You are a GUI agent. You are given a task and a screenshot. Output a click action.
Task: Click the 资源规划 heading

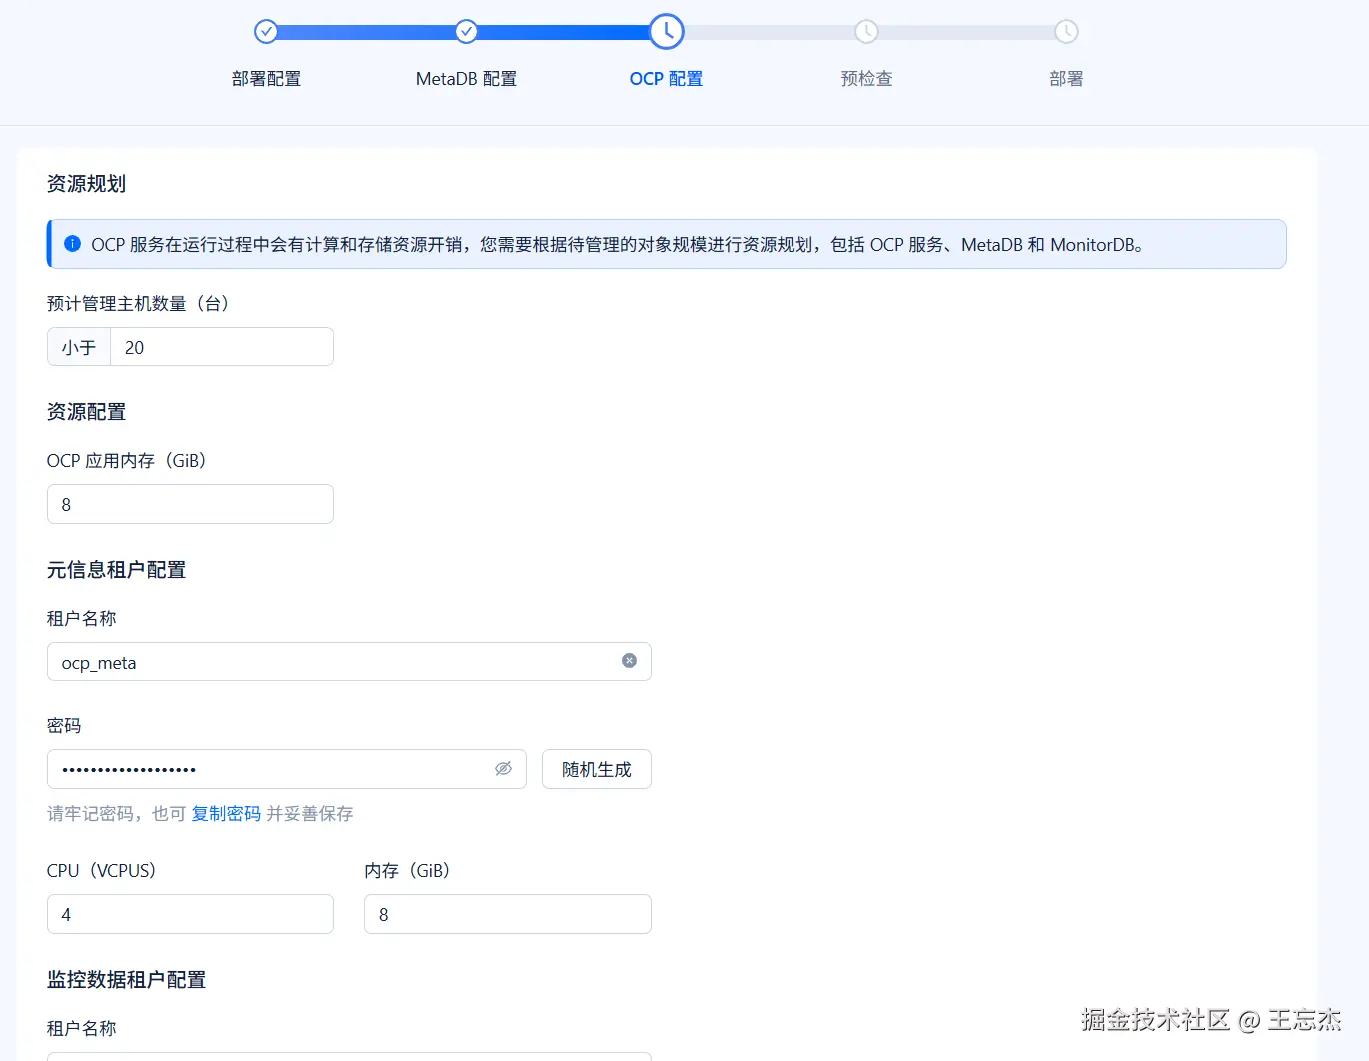[x=86, y=184]
